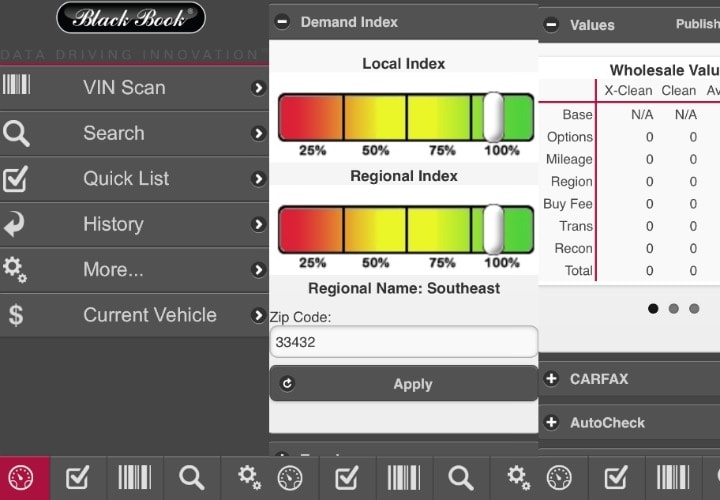
Task: Tap the gears icon in the More... row
Action: tap(16, 269)
